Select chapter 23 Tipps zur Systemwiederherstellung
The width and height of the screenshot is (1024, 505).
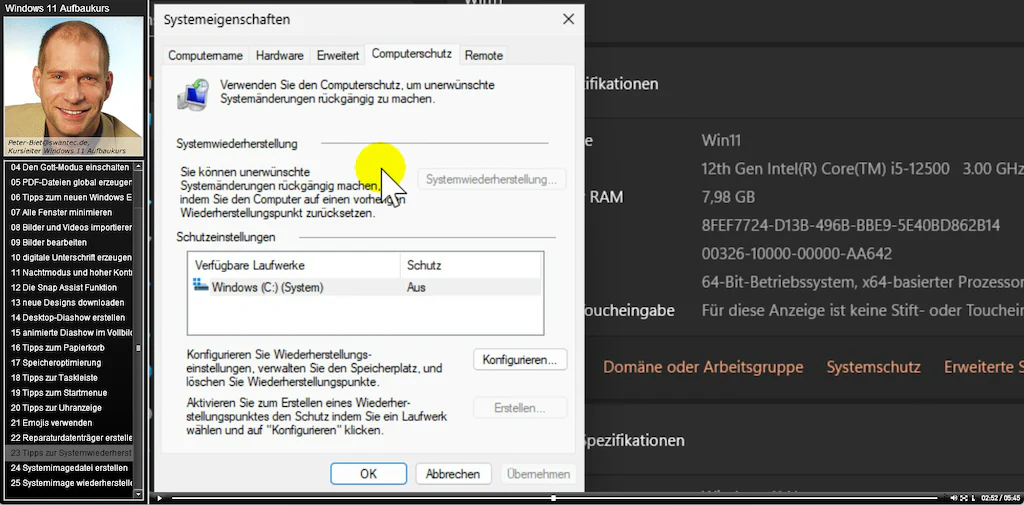pyautogui.click(x=69, y=453)
